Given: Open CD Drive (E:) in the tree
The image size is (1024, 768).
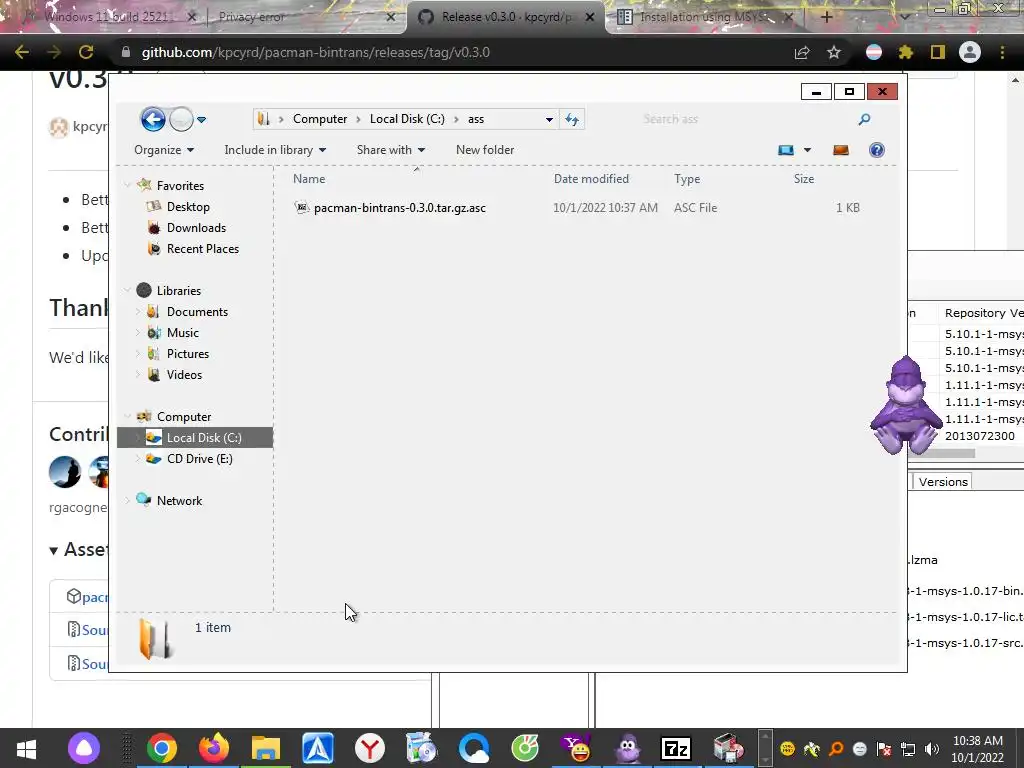Looking at the screenshot, I should point(199,459).
